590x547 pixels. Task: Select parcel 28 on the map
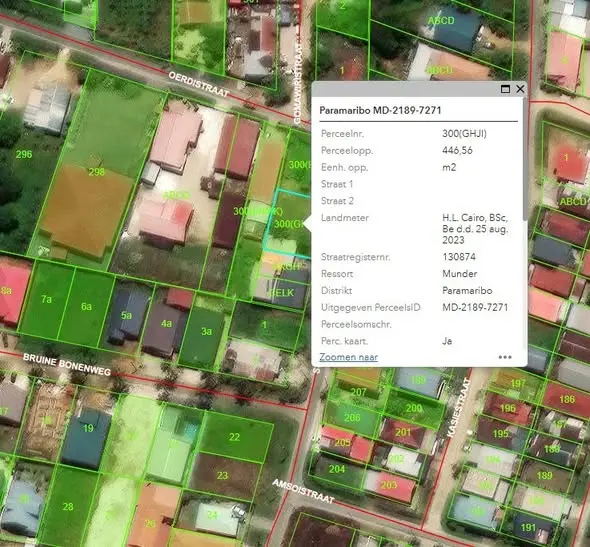click(x=68, y=507)
